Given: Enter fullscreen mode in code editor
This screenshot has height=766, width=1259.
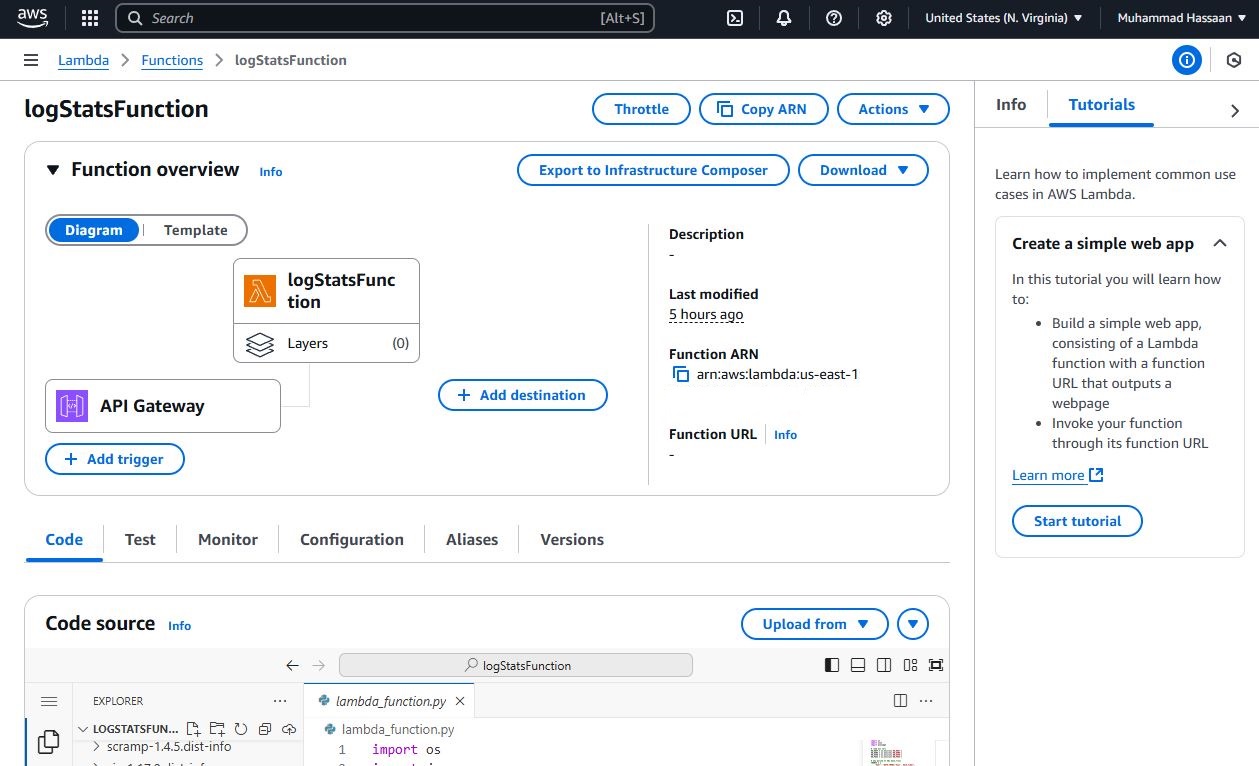Looking at the screenshot, I should click(x=936, y=665).
